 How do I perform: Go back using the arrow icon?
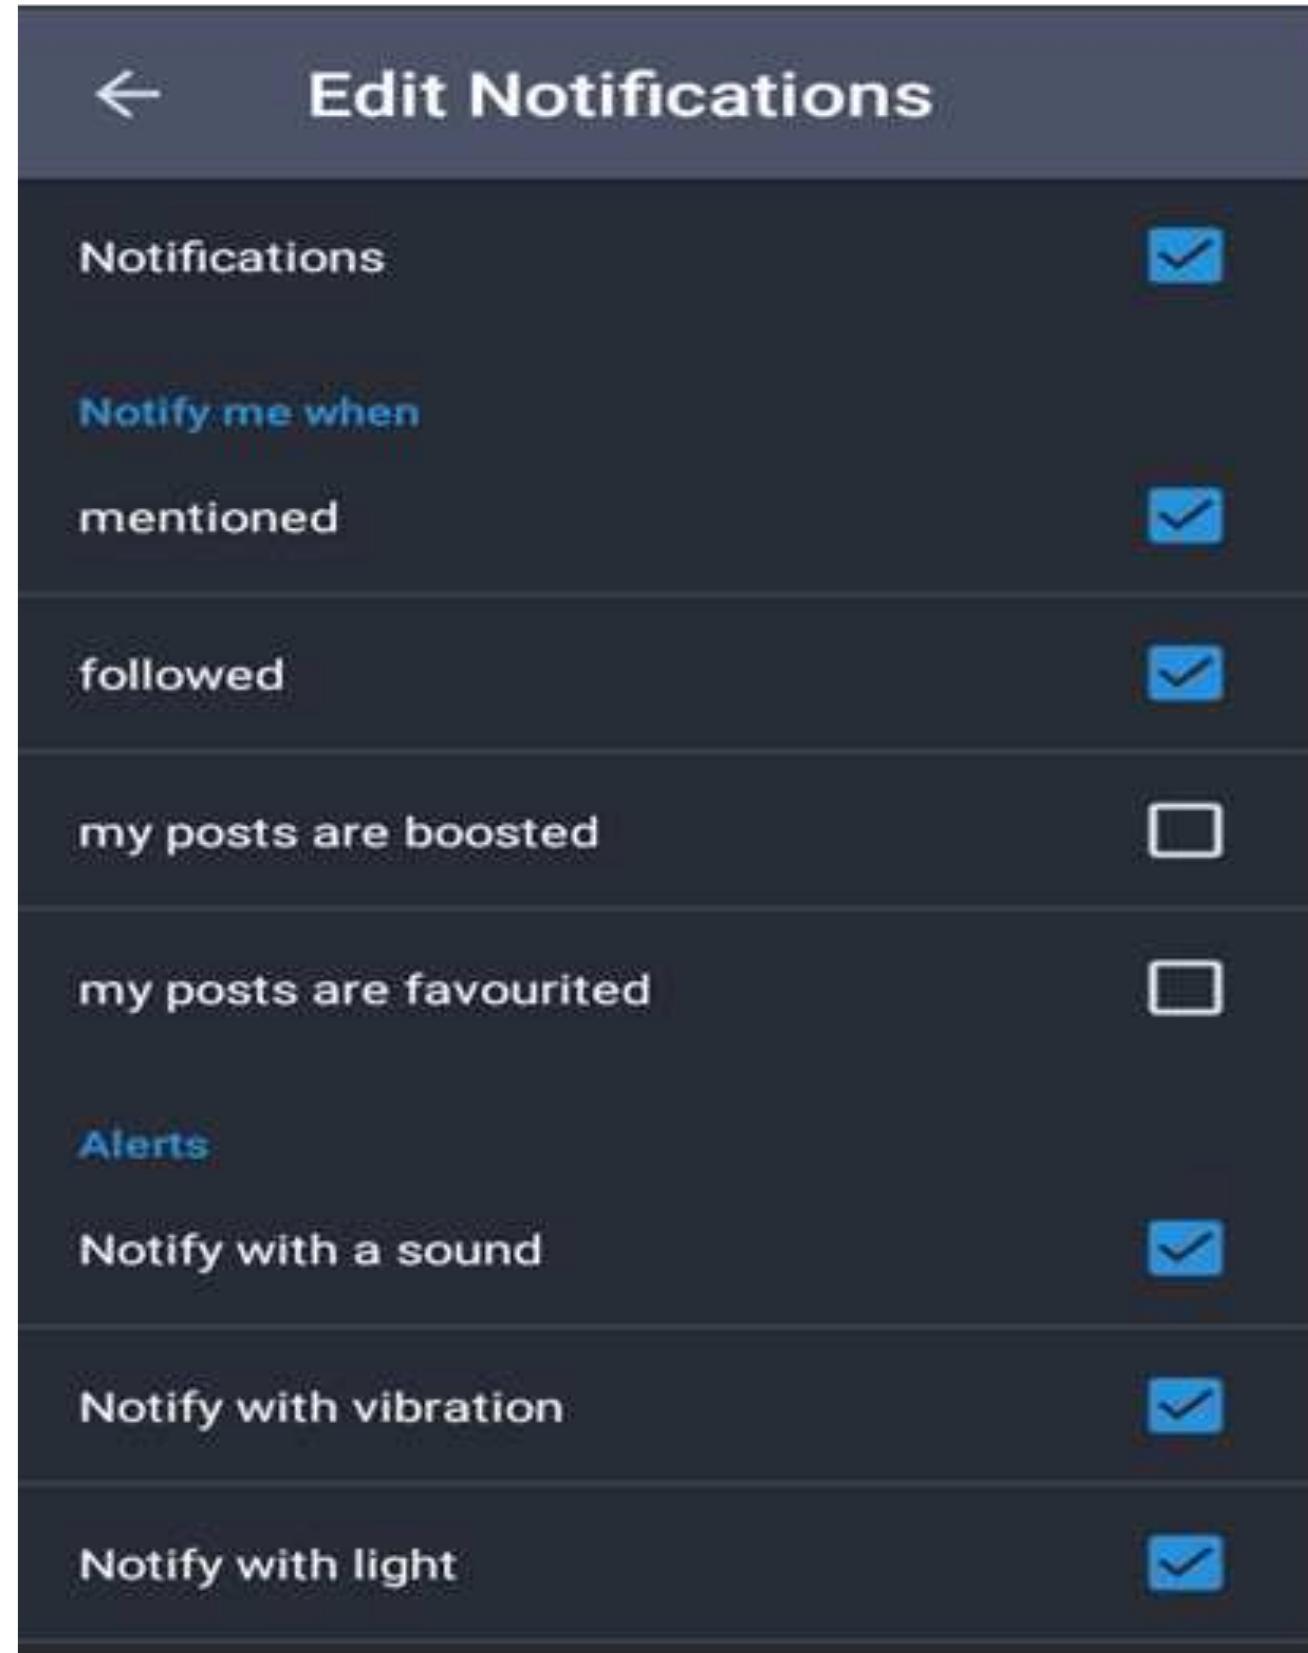(x=128, y=95)
